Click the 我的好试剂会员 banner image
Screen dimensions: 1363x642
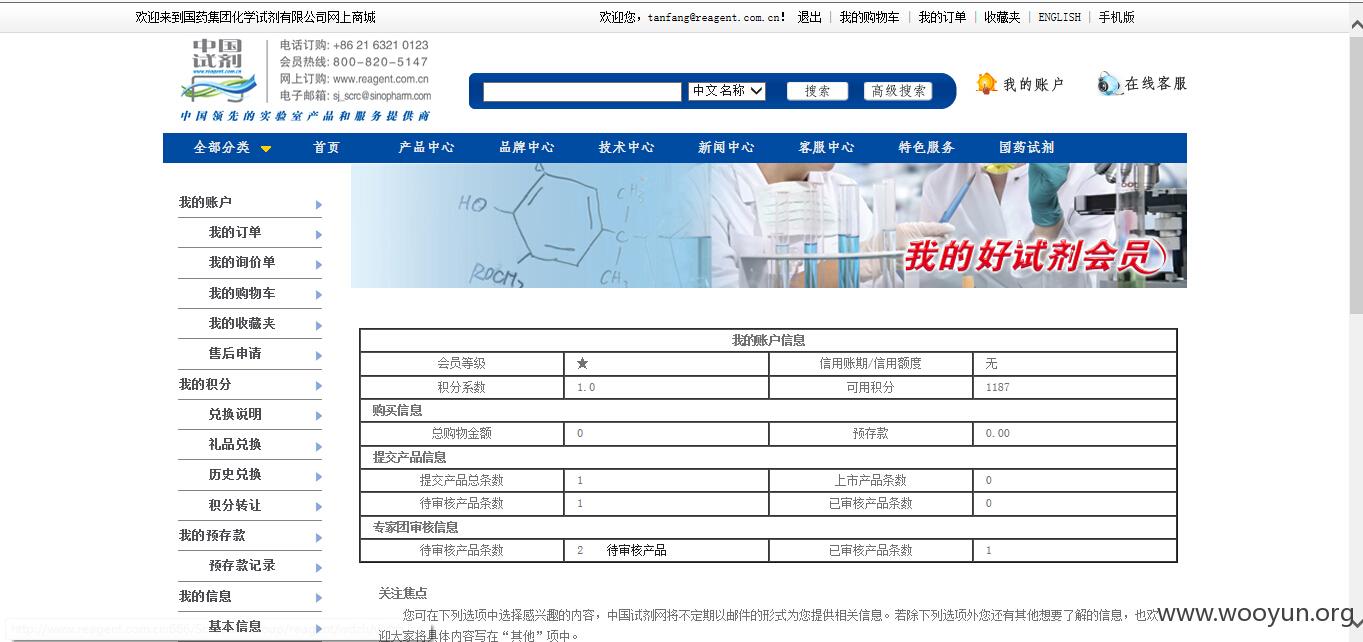click(768, 226)
